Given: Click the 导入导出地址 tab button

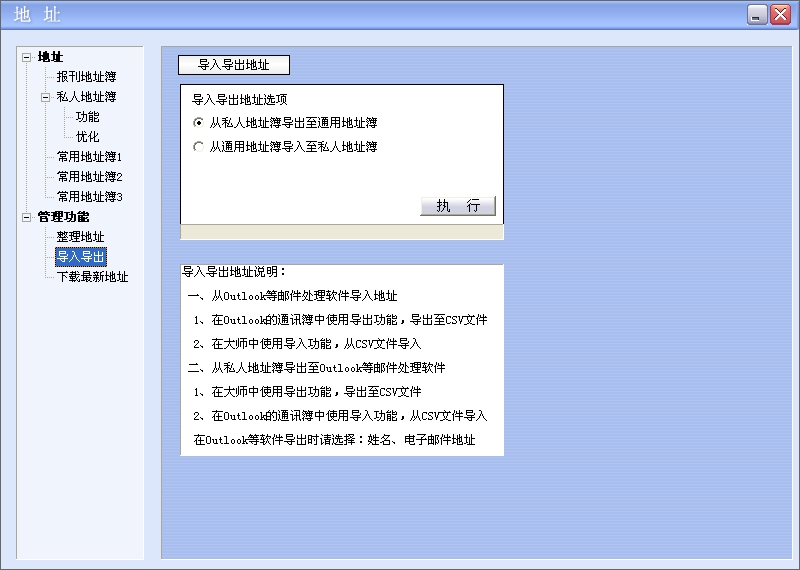Looking at the screenshot, I should coord(234,65).
